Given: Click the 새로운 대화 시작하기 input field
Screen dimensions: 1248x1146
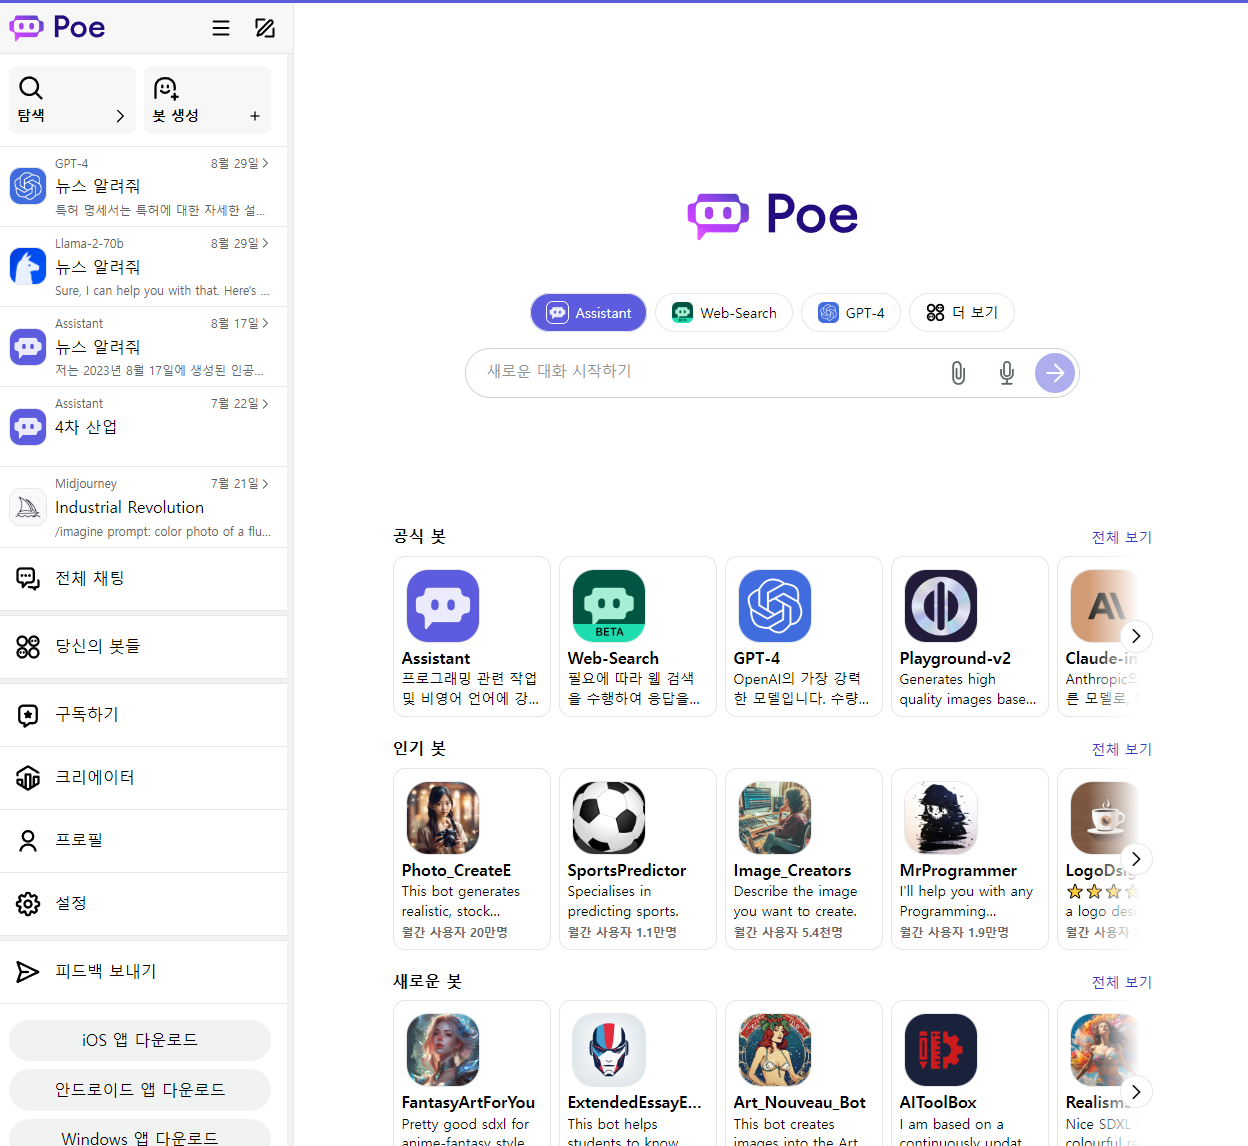Looking at the screenshot, I should tap(700, 372).
